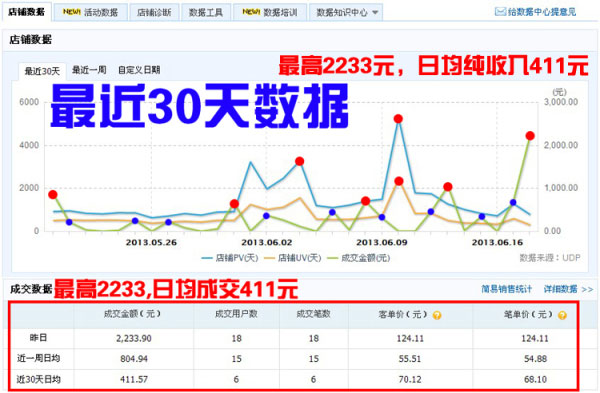Click the 给数据中心提意见 link

click(x=541, y=12)
